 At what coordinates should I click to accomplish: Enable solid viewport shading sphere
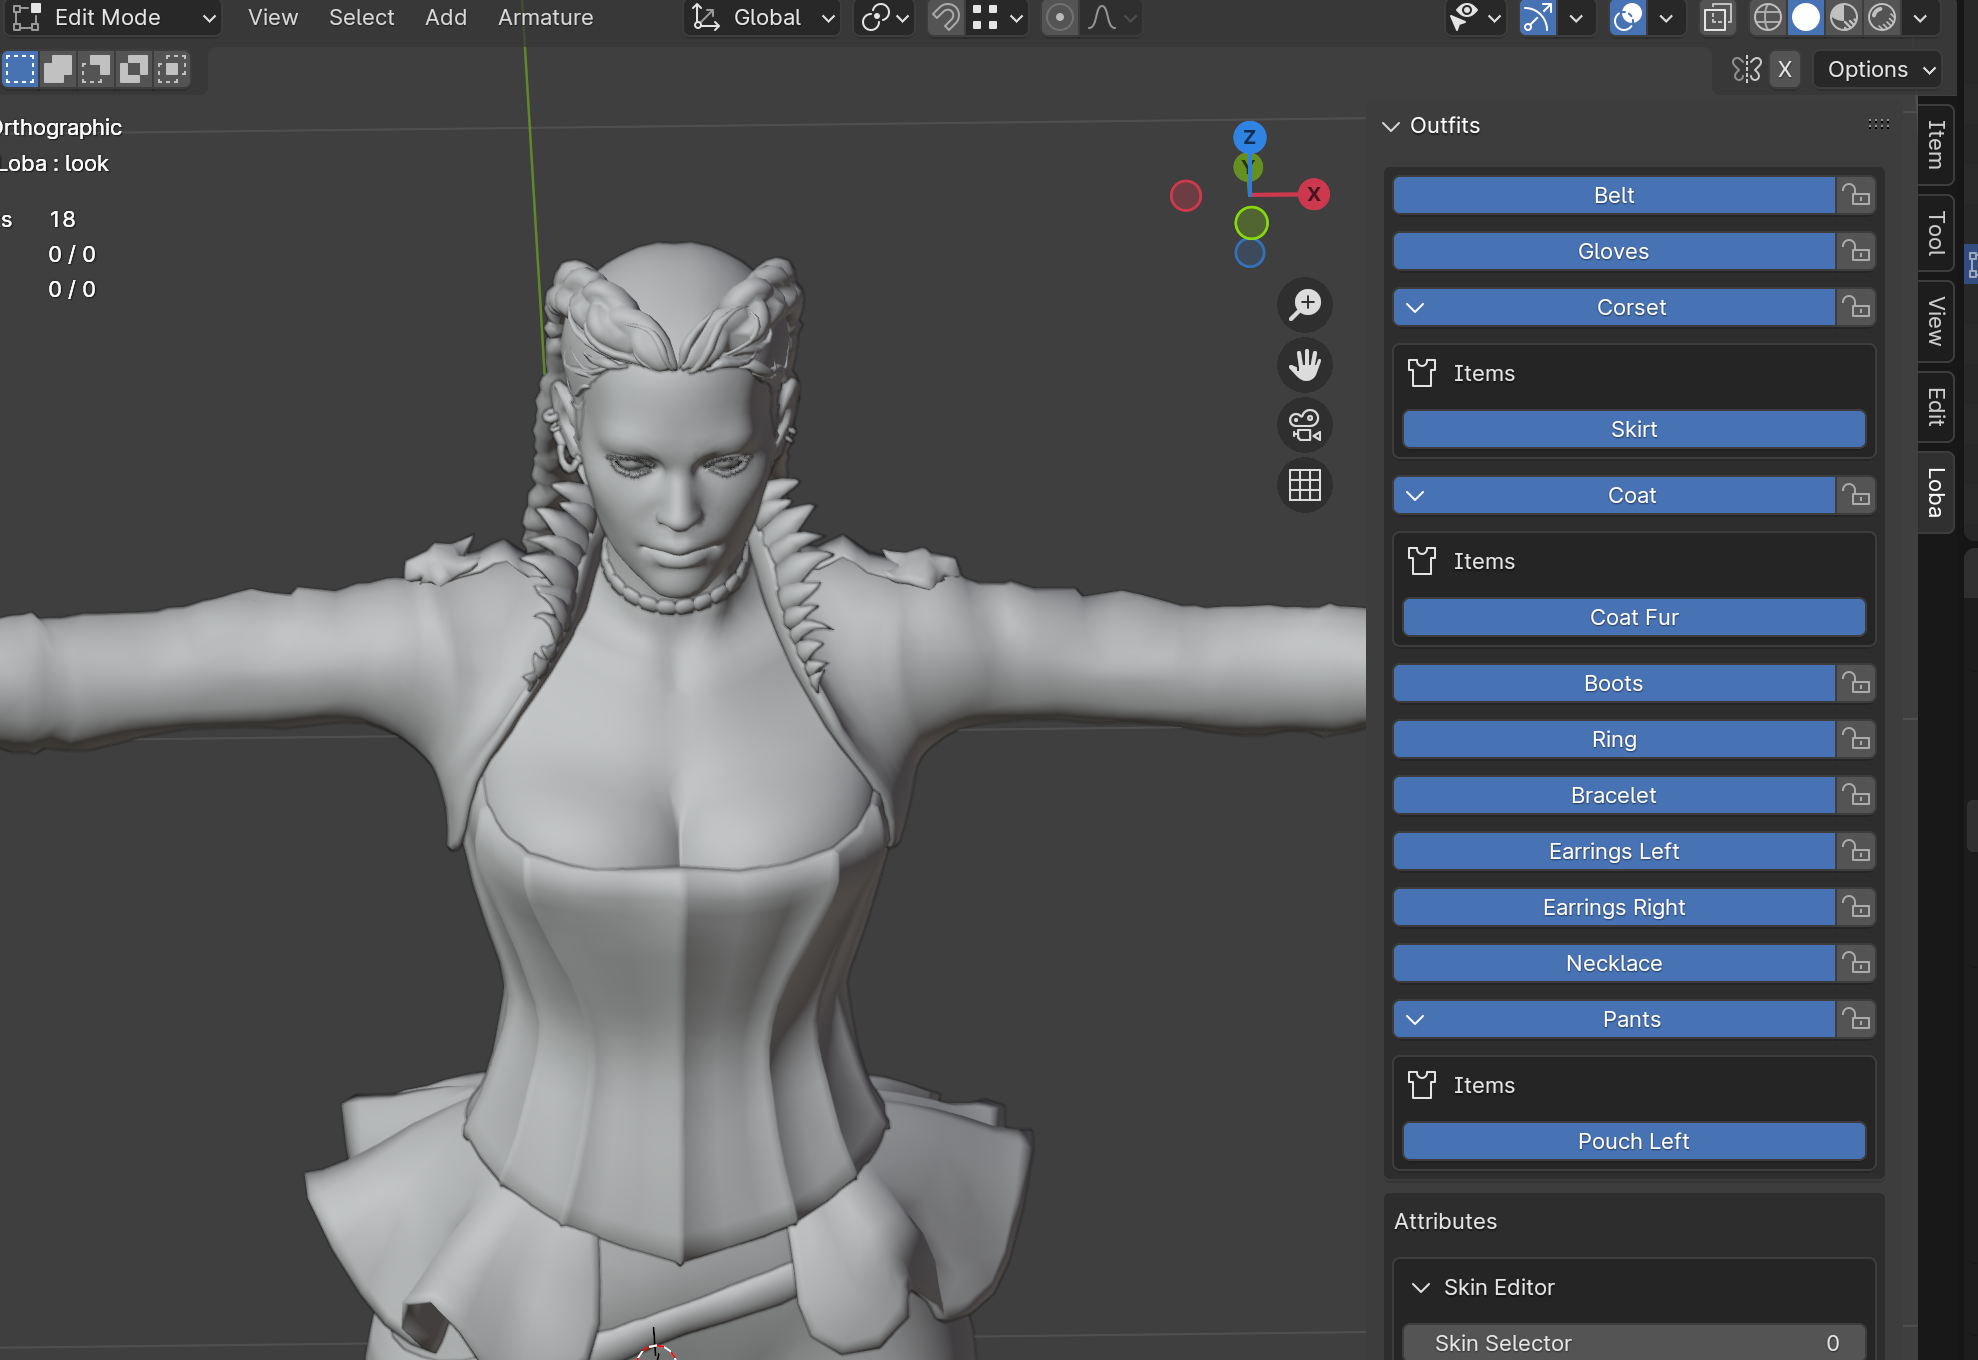coord(1806,17)
